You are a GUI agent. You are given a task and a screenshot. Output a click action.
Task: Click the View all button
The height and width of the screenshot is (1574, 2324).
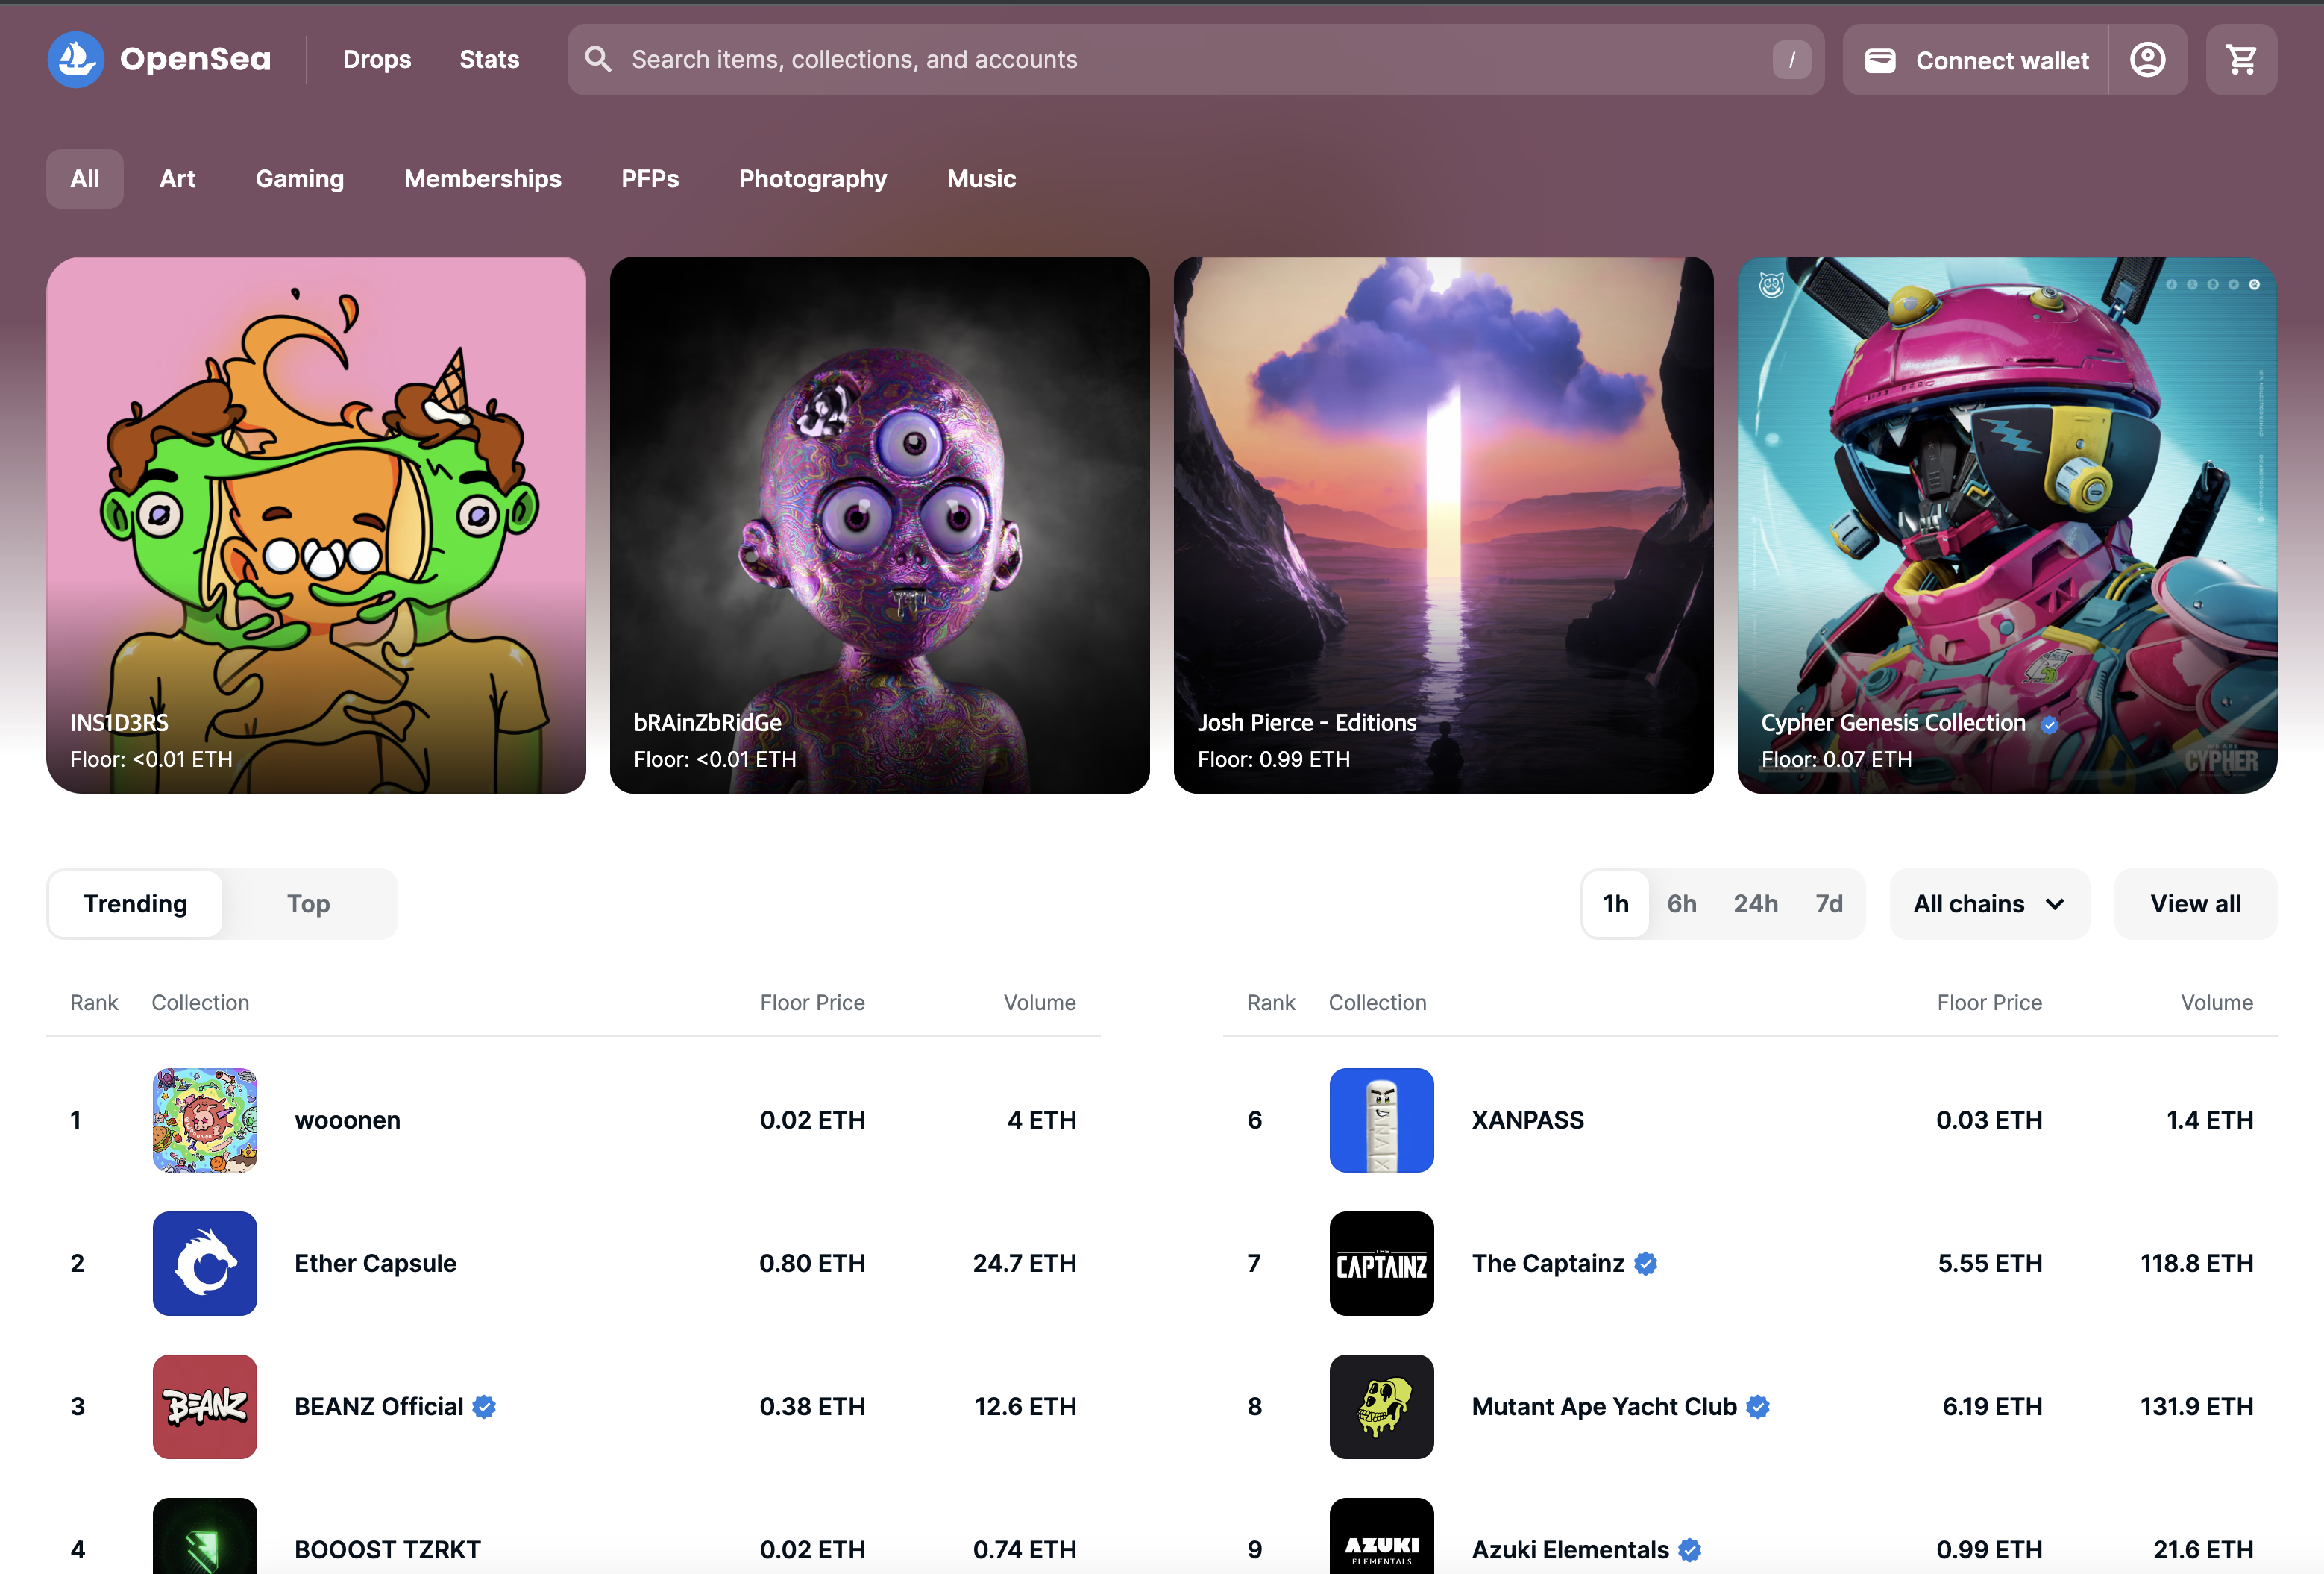[2195, 904]
